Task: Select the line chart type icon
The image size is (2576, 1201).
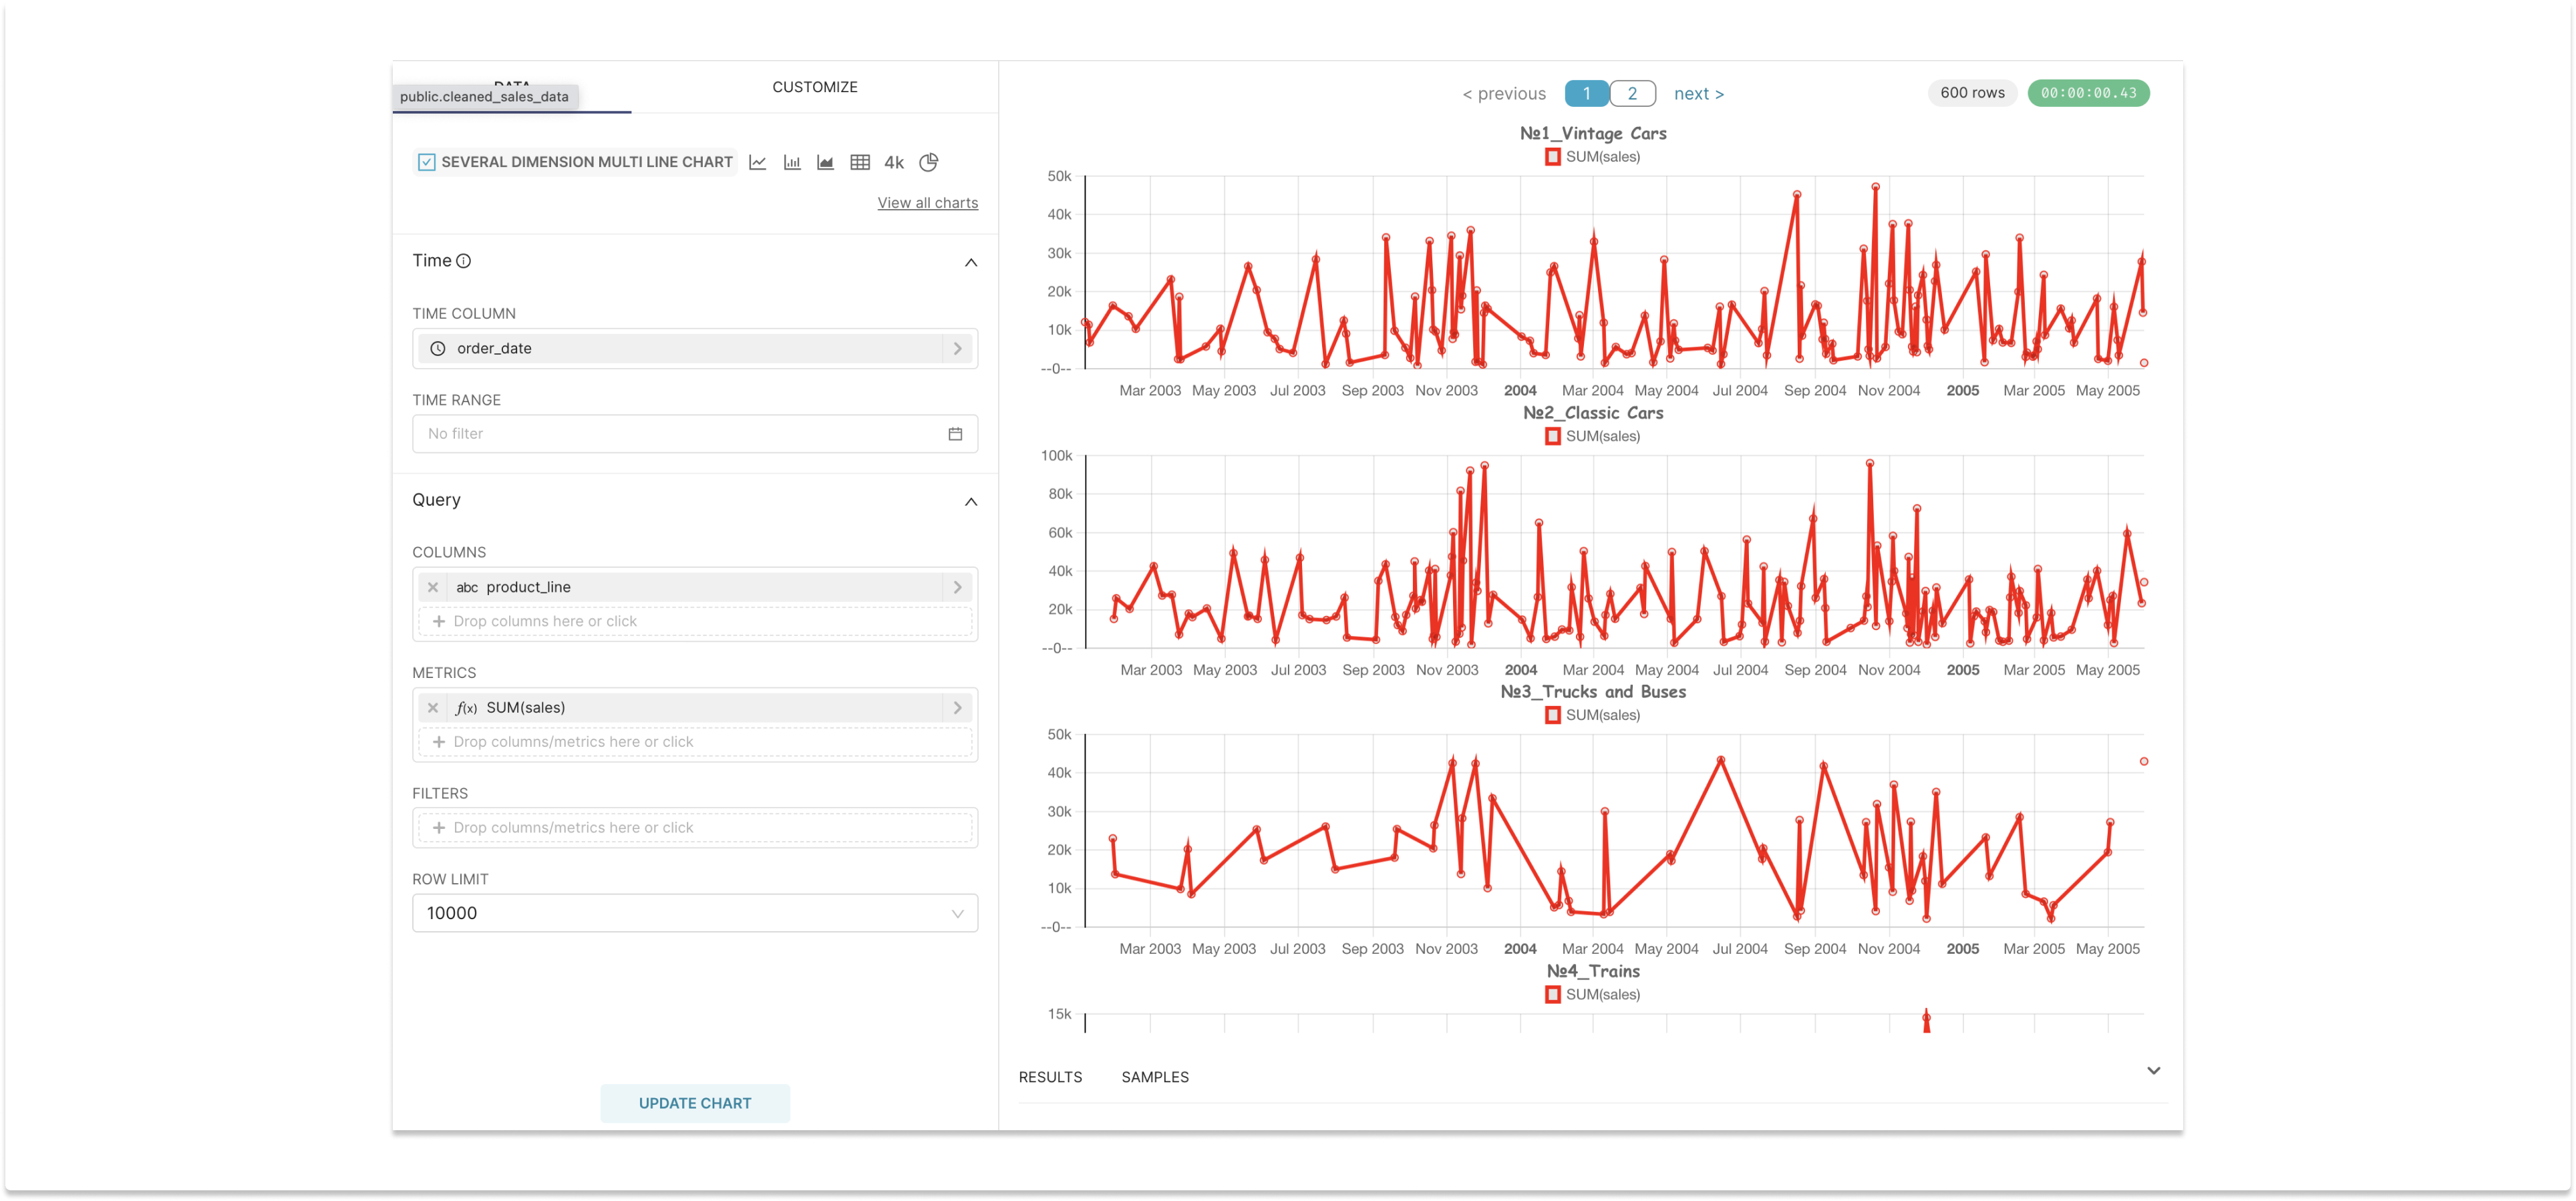Action: 758,162
